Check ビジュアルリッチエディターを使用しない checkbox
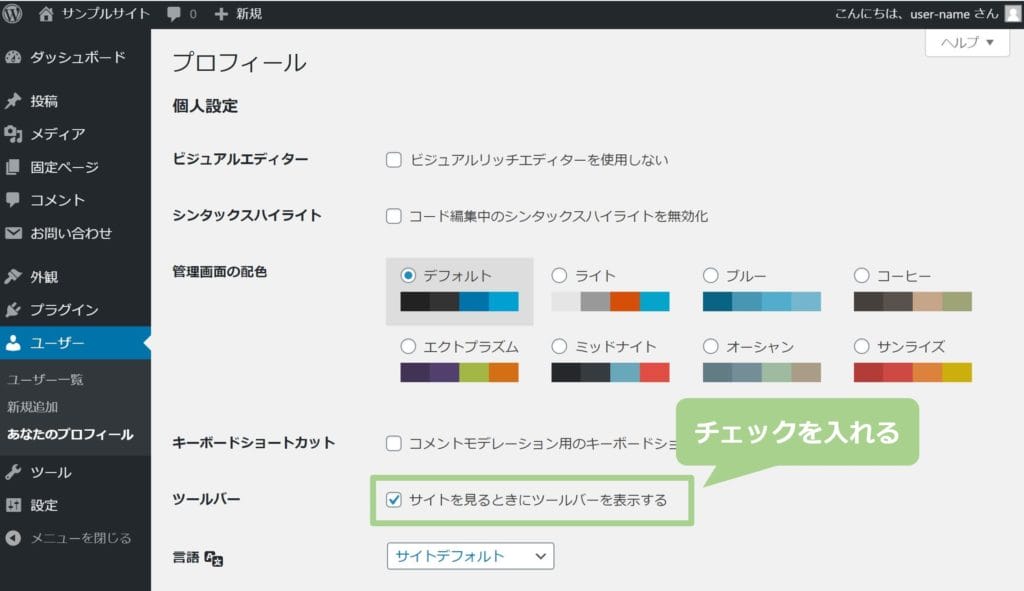Viewport: 1024px width, 591px height. 394,159
